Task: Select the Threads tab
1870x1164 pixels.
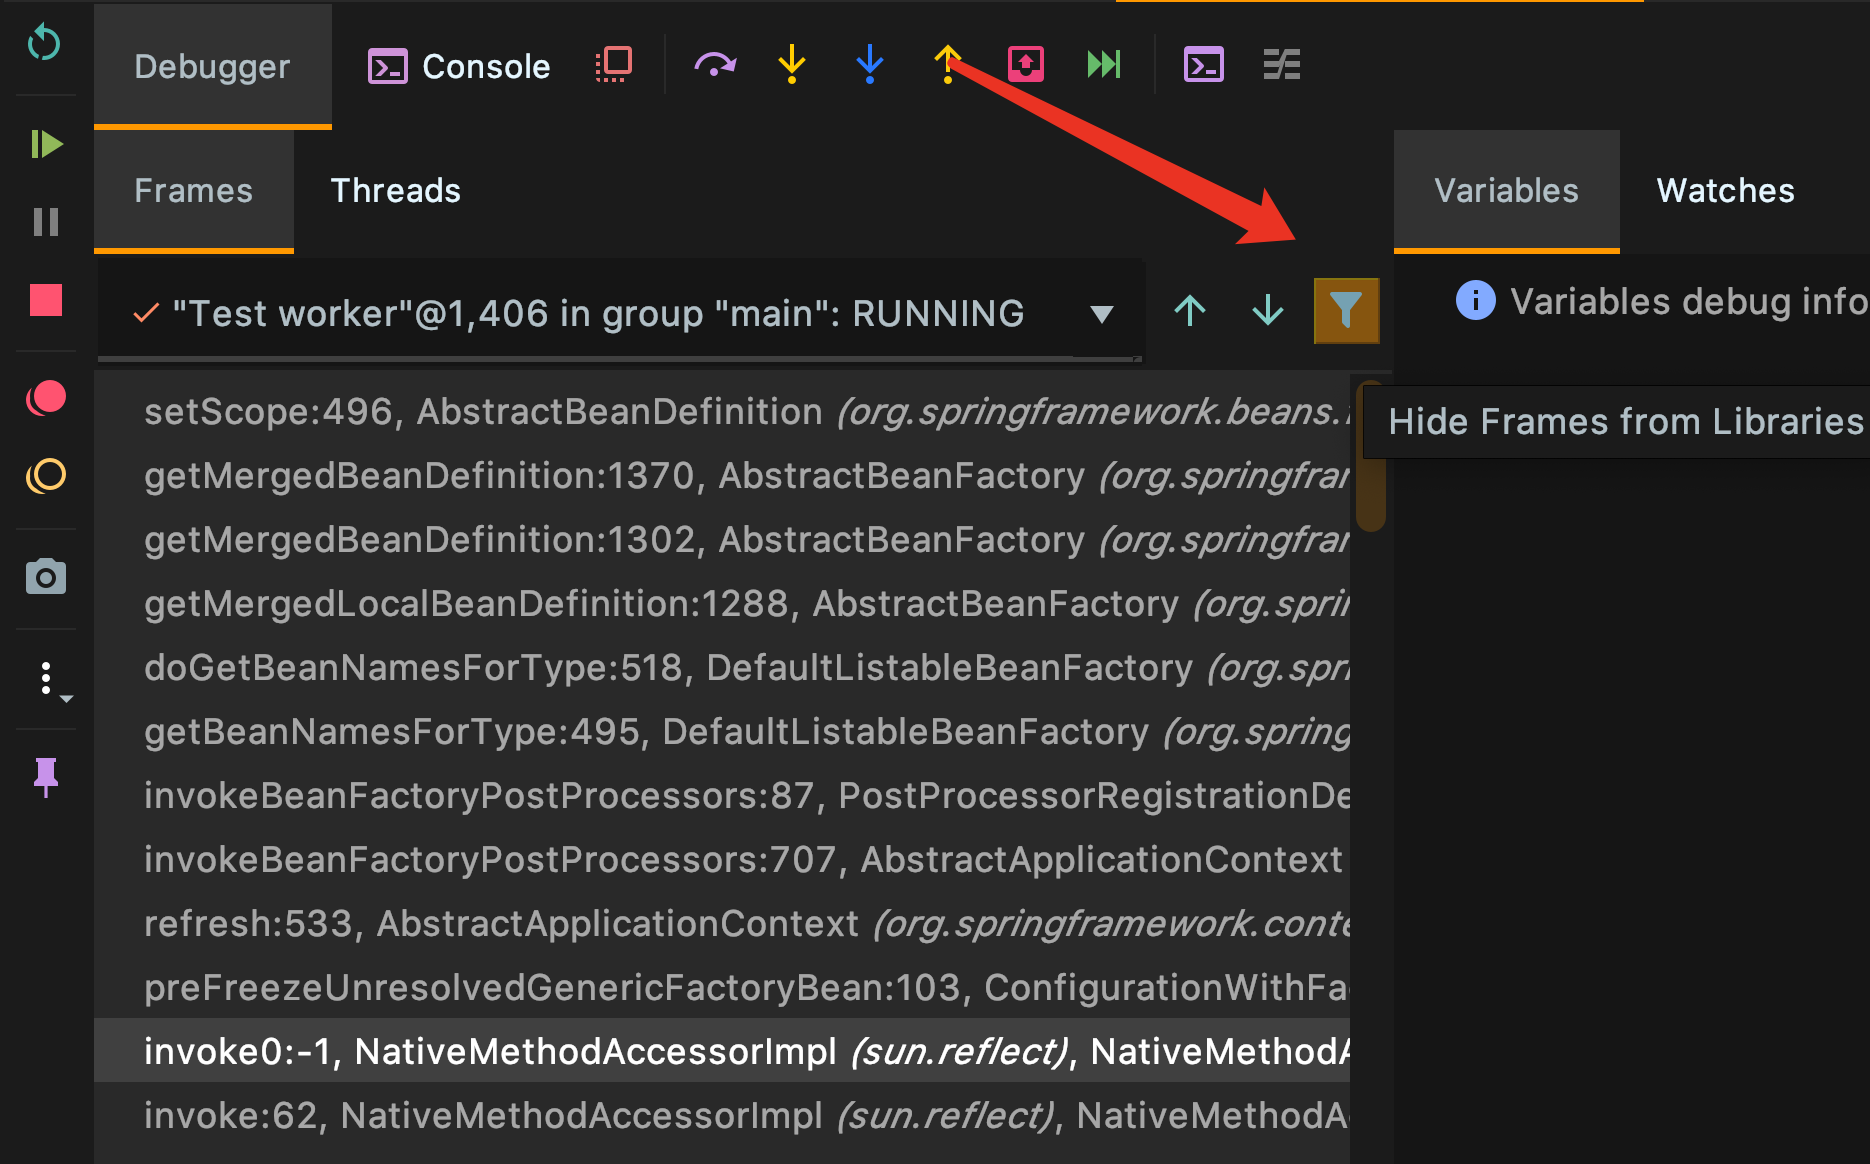Action: point(396,191)
